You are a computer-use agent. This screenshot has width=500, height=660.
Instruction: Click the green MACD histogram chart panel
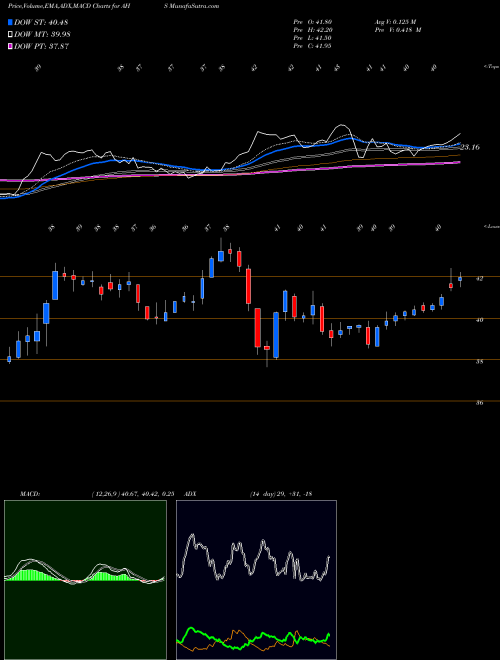click(x=85, y=580)
